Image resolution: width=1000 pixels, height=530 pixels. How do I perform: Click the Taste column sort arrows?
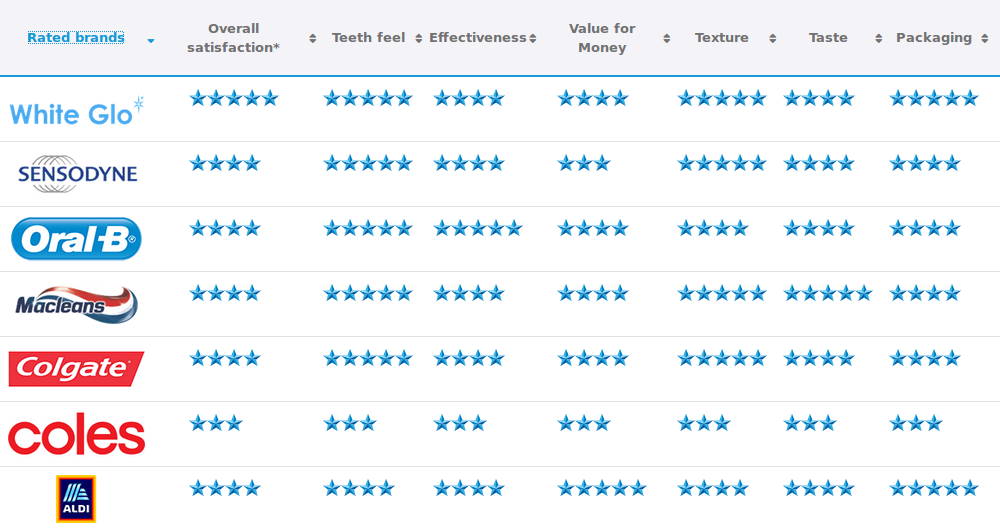(x=878, y=38)
